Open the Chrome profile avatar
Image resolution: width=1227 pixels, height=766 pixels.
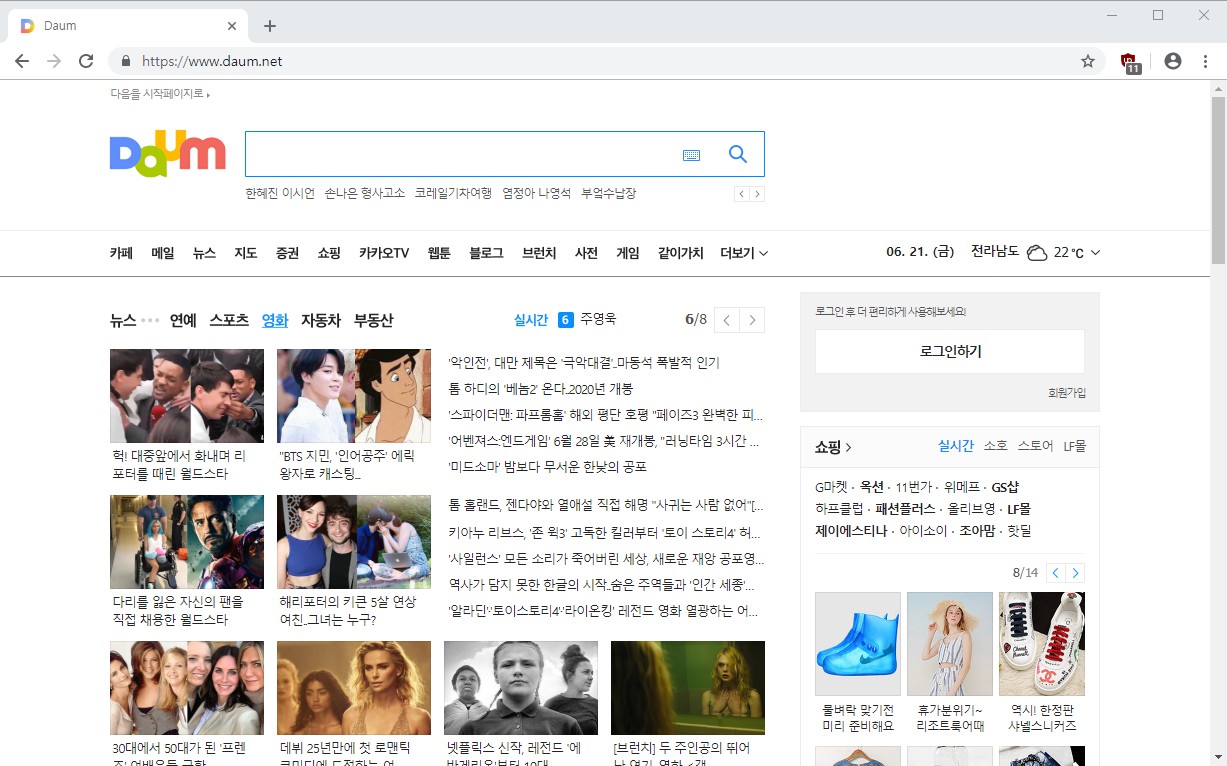1173,61
